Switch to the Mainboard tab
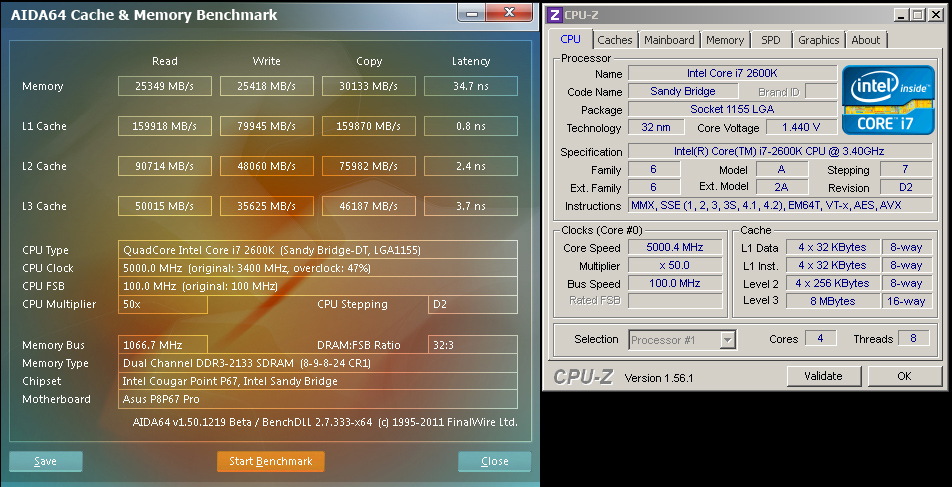 pos(669,40)
